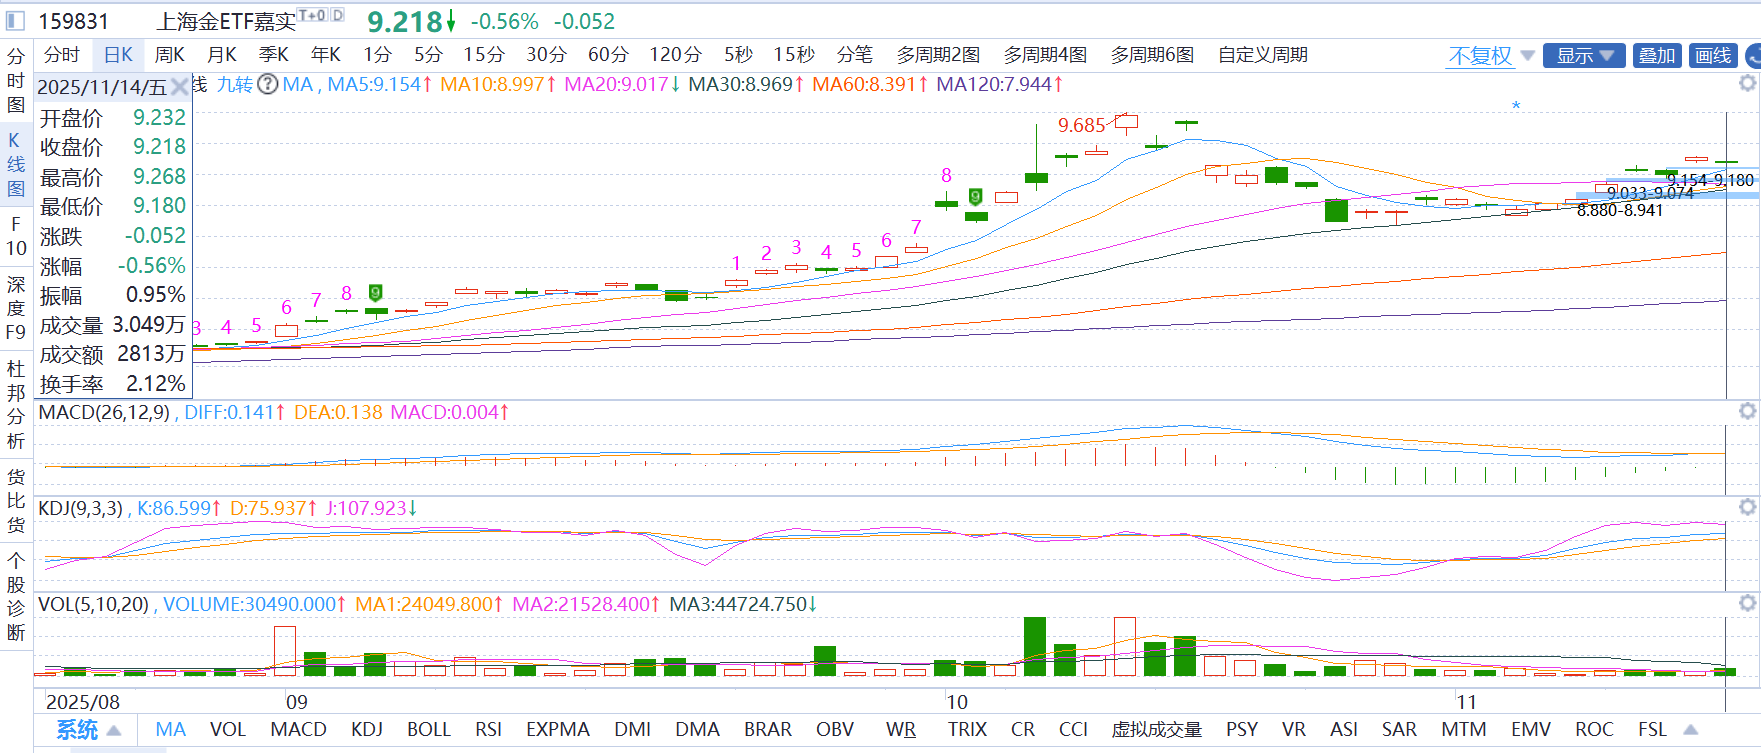This screenshot has height=753, width=1761.
Task: Click the question mark help icon
Action: tap(267, 84)
